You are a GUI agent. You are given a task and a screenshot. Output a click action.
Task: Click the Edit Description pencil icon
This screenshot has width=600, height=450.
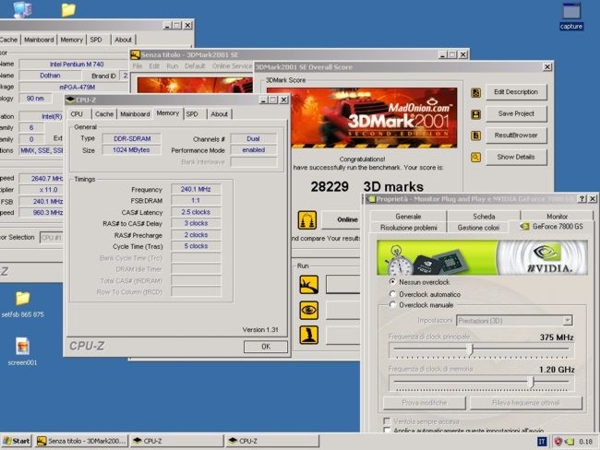(476, 92)
